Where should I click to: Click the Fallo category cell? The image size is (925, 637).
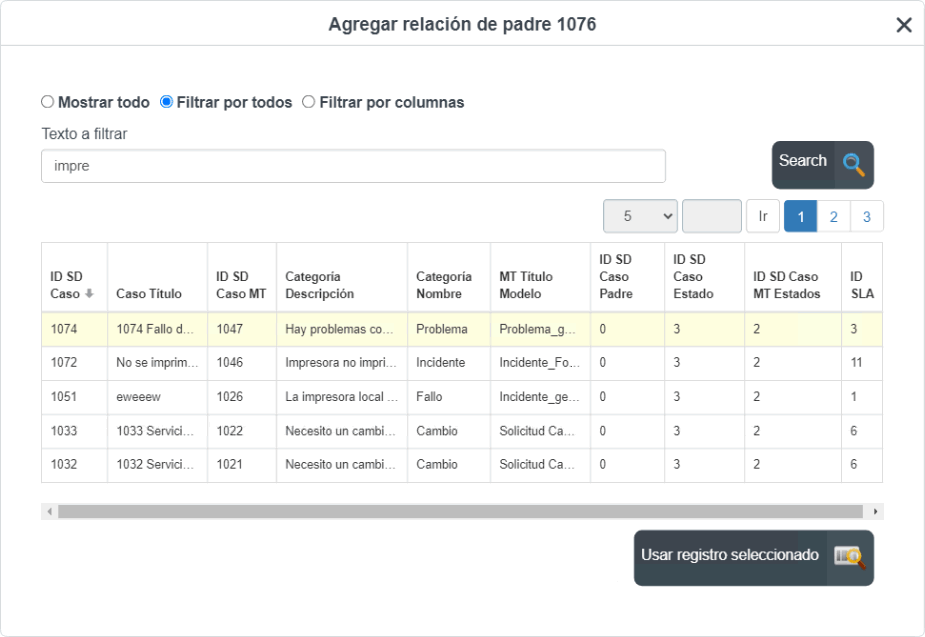pyautogui.click(x=449, y=397)
